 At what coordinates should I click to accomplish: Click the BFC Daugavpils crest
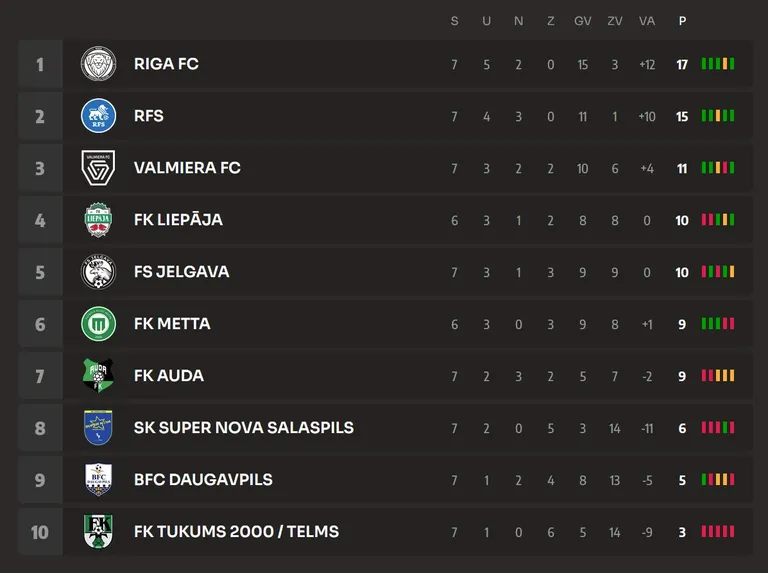98,479
